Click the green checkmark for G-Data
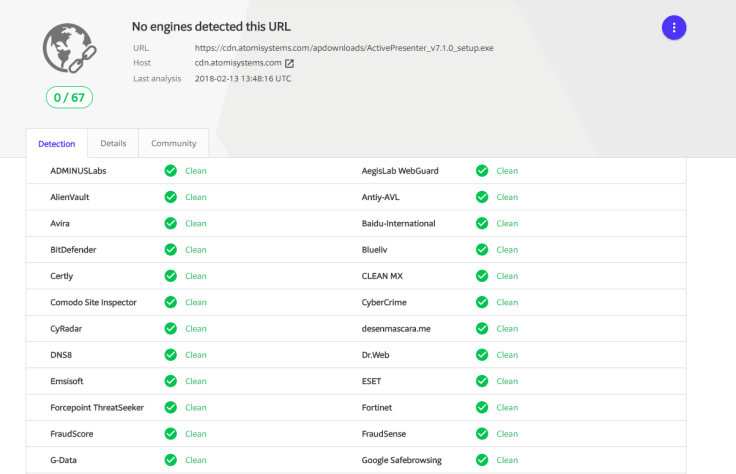This screenshot has width=736, height=474. [x=171, y=460]
